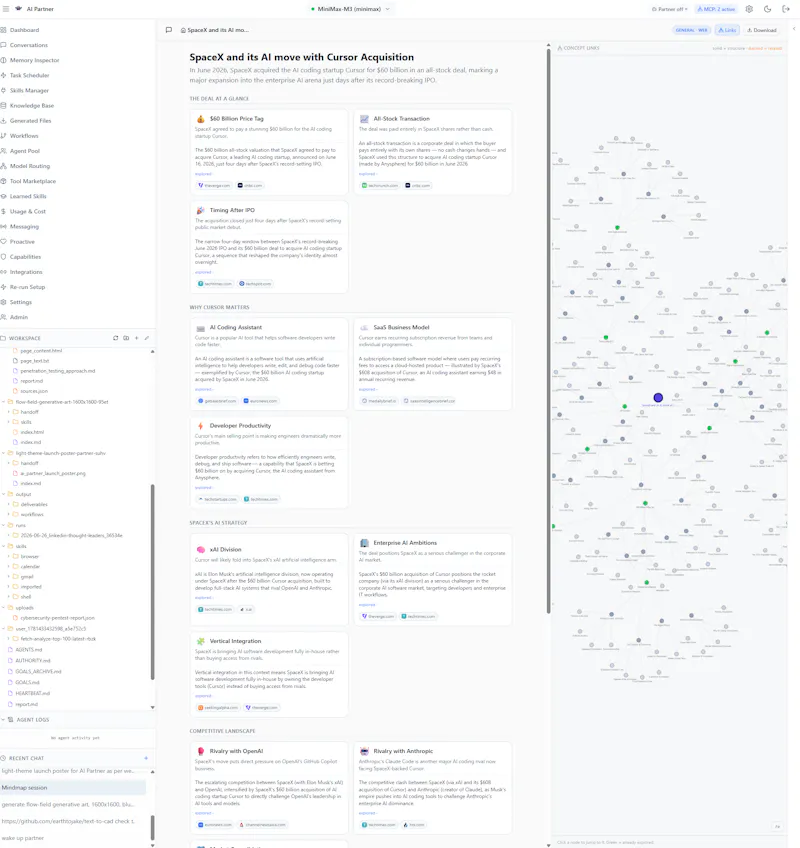Open Model Routing in the sidebar
800x848 pixels.
click(30, 166)
